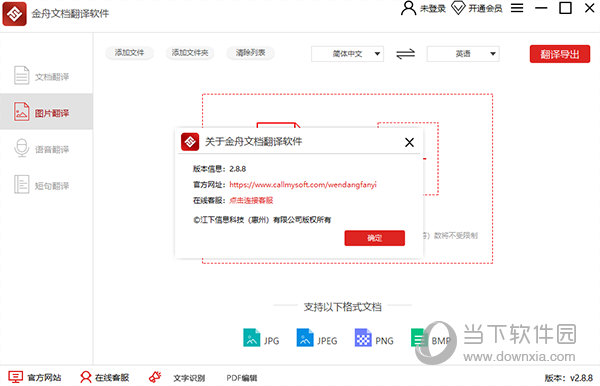This screenshot has width=600, height=386.
Task: Close the main application window
Action: (x=590, y=8)
